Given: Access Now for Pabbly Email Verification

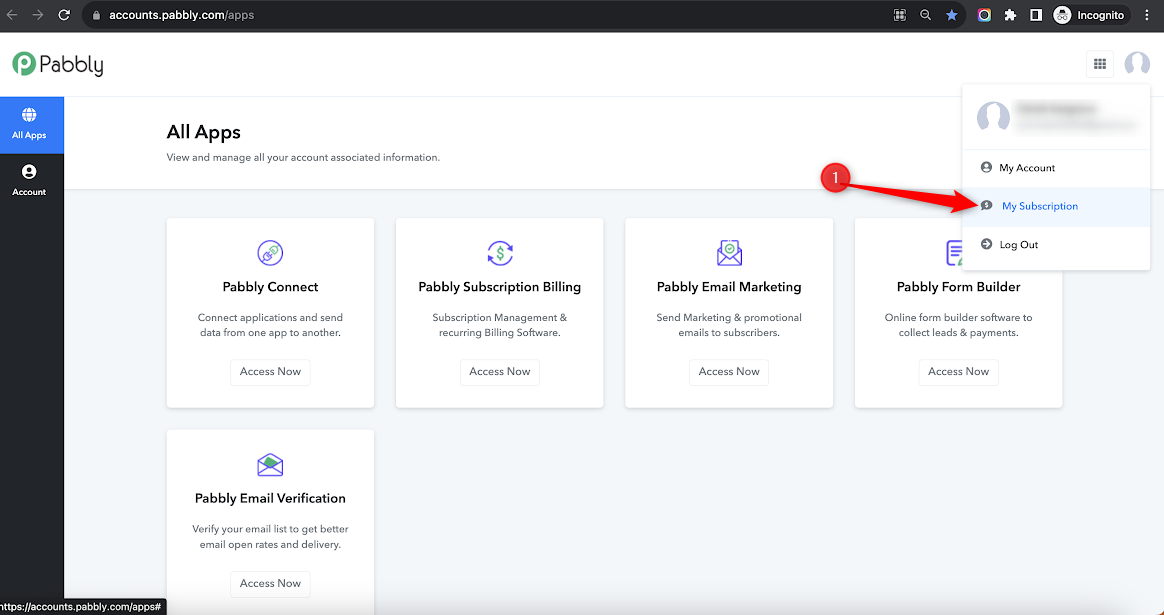Looking at the screenshot, I should tap(270, 584).
